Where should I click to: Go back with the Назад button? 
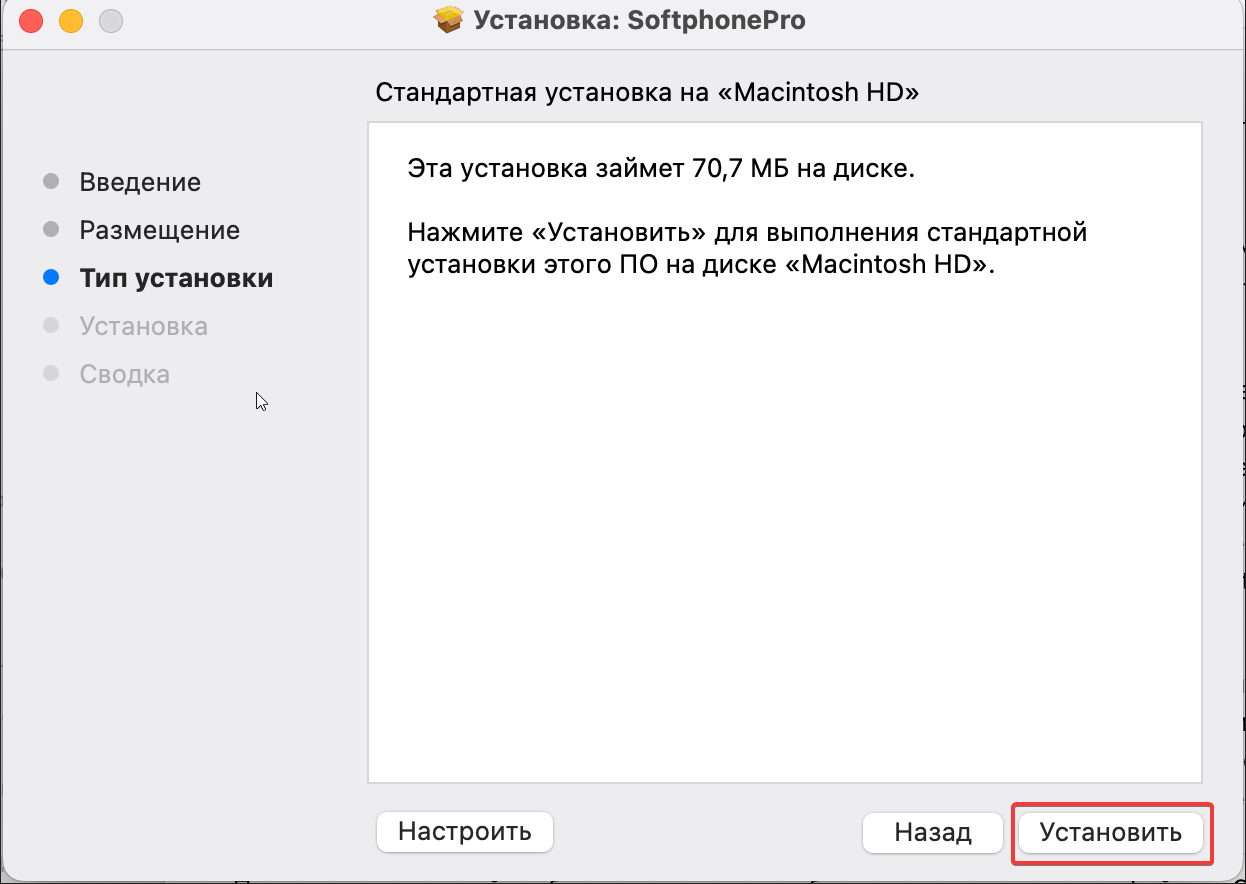click(932, 832)
